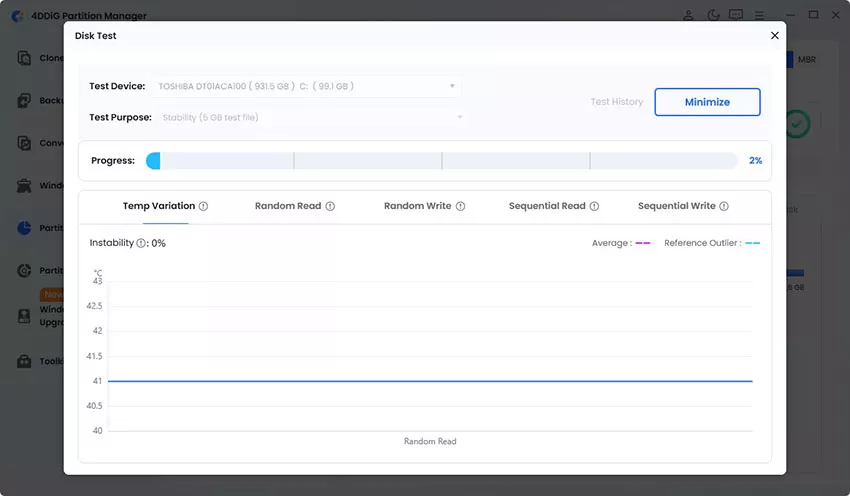
Task: Click the Instability info icon
Action: (x=141, y=243)
